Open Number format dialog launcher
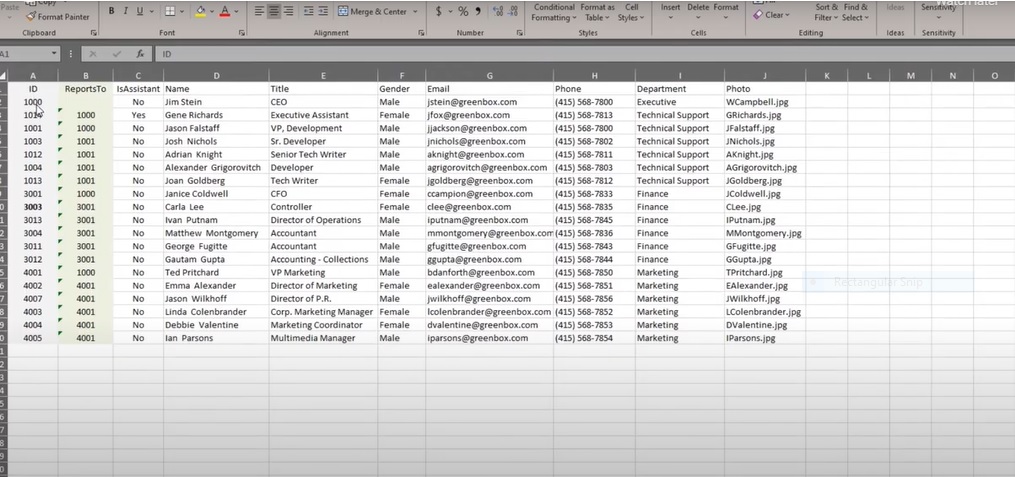Viewport: 1015px width, 477px height. click(x=519, y=32)
